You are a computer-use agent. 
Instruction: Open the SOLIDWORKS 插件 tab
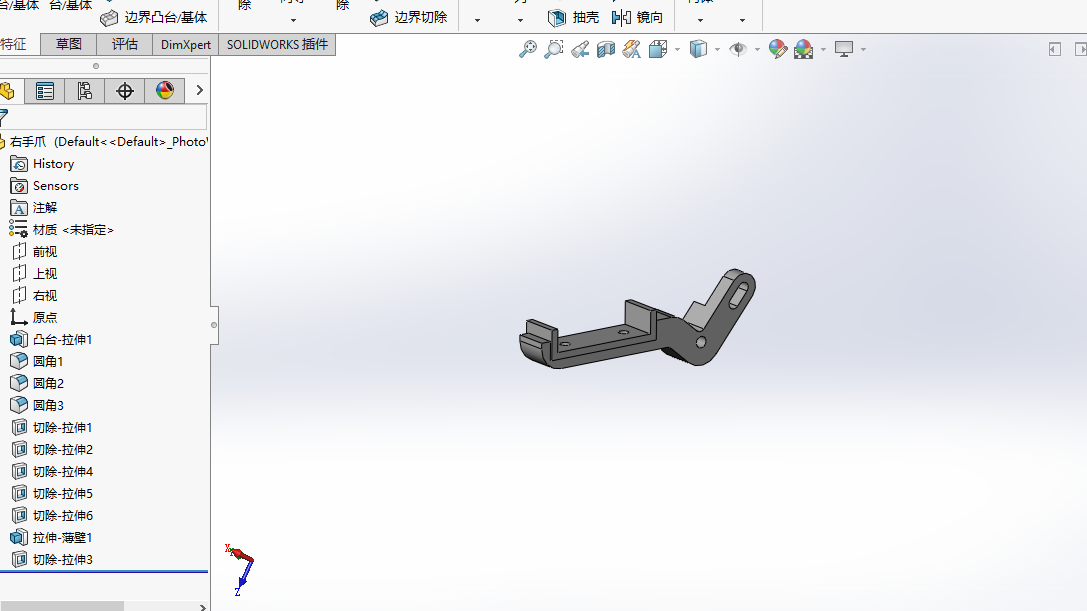tap(277, 44)
